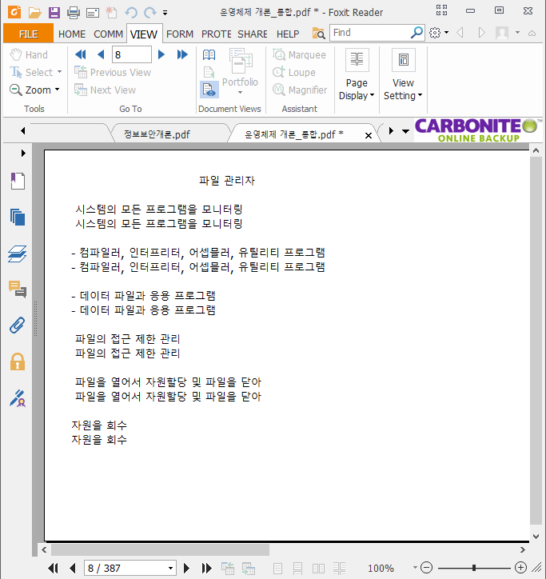Click the zoom out minus button
This screenshot has width=546, height=579.
click(x=426, y=568)
